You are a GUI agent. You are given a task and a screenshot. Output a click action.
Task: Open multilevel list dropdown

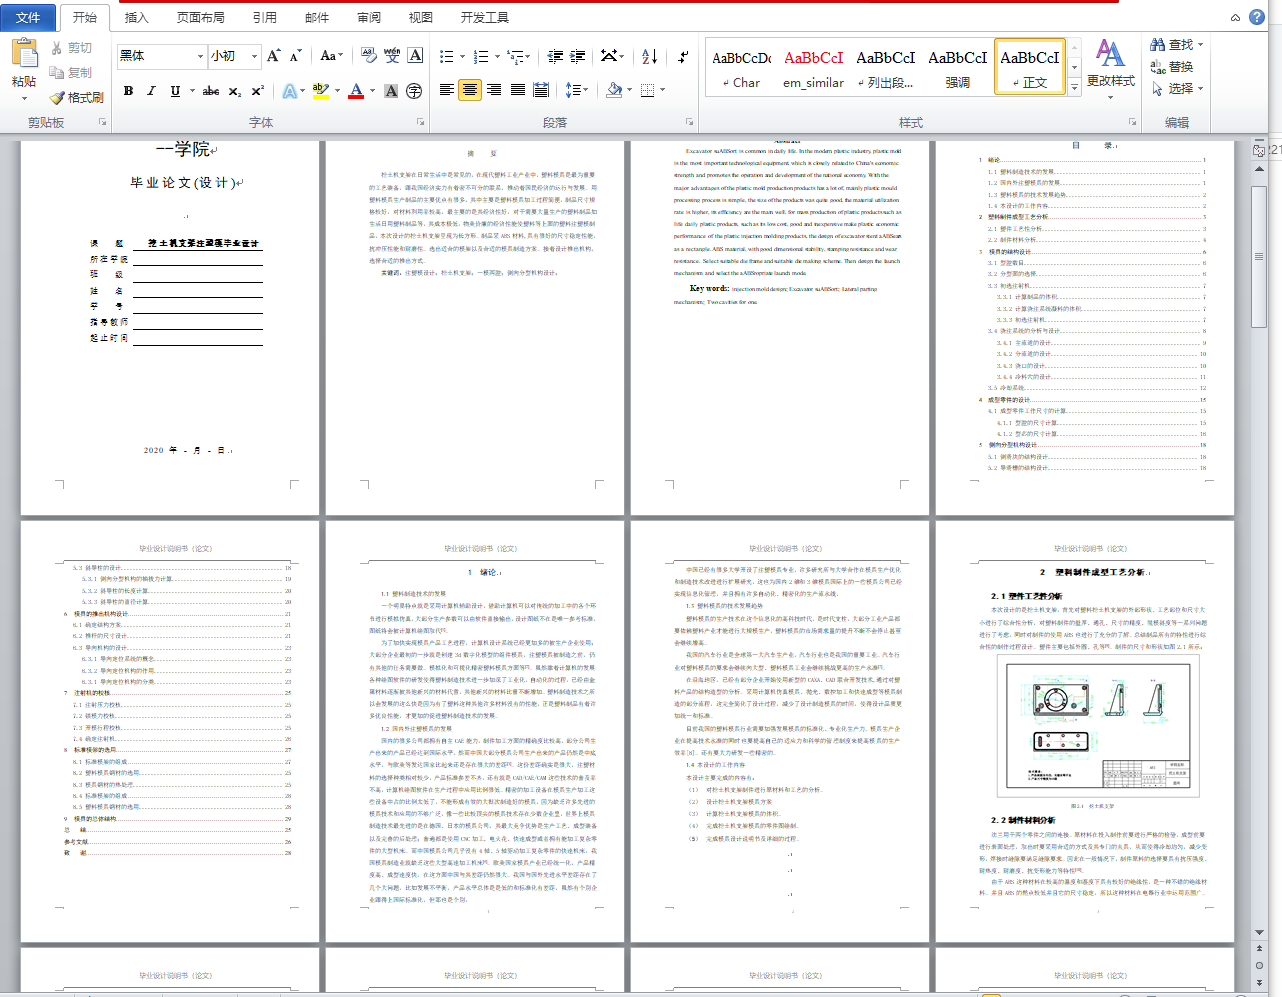pyautogui.click(x=518, y=56)
